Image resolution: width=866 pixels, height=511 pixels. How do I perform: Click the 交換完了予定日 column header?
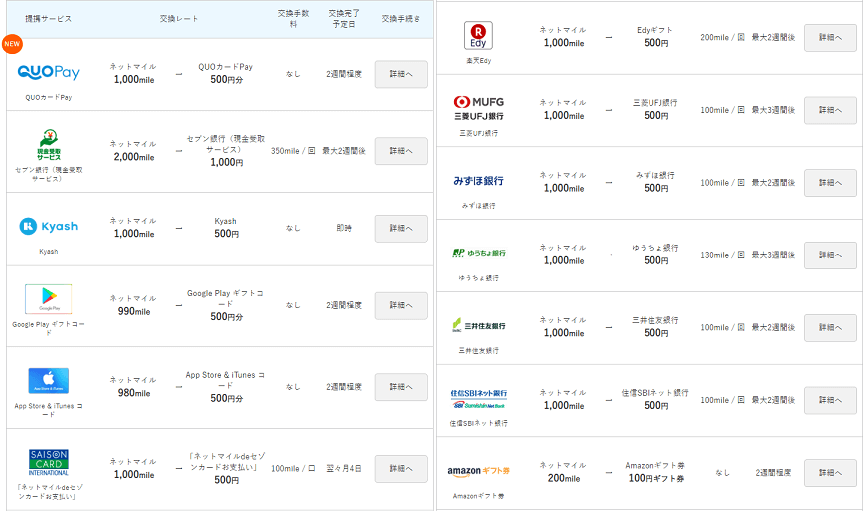tap(344, 19)
